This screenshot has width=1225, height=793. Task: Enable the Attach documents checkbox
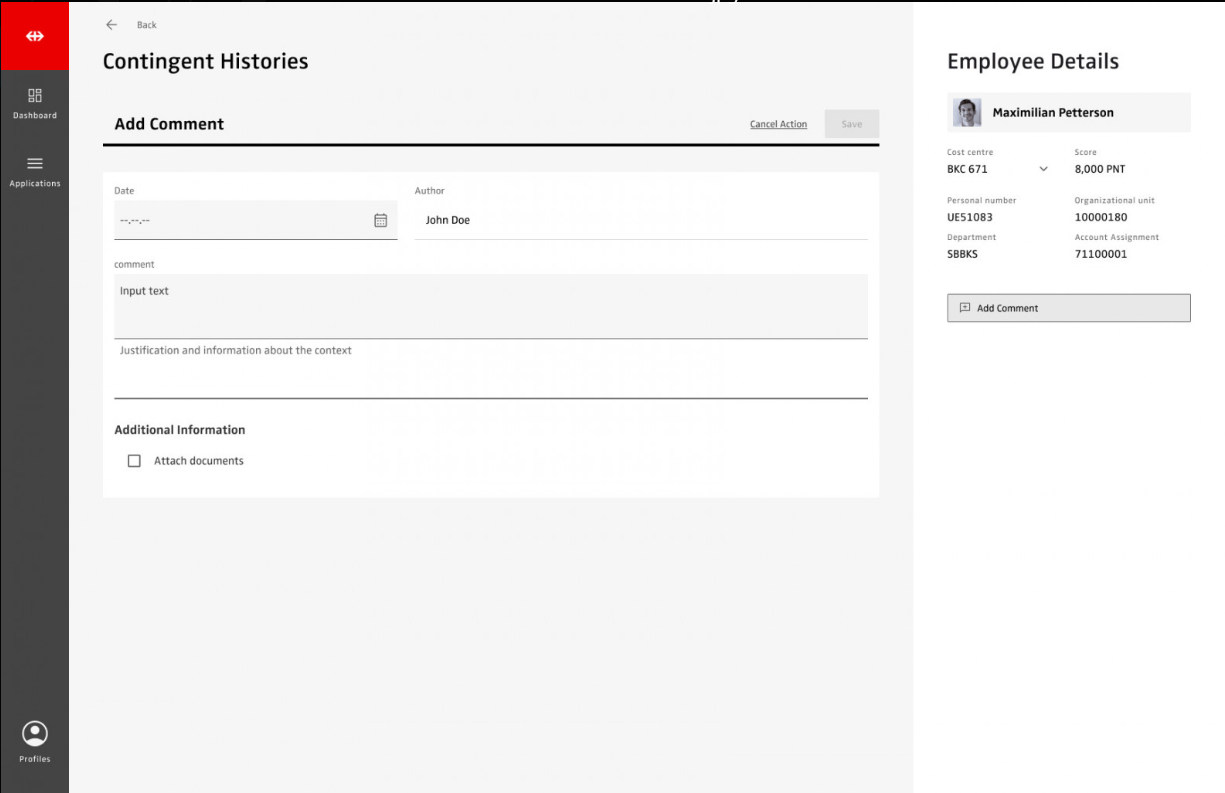134,461
